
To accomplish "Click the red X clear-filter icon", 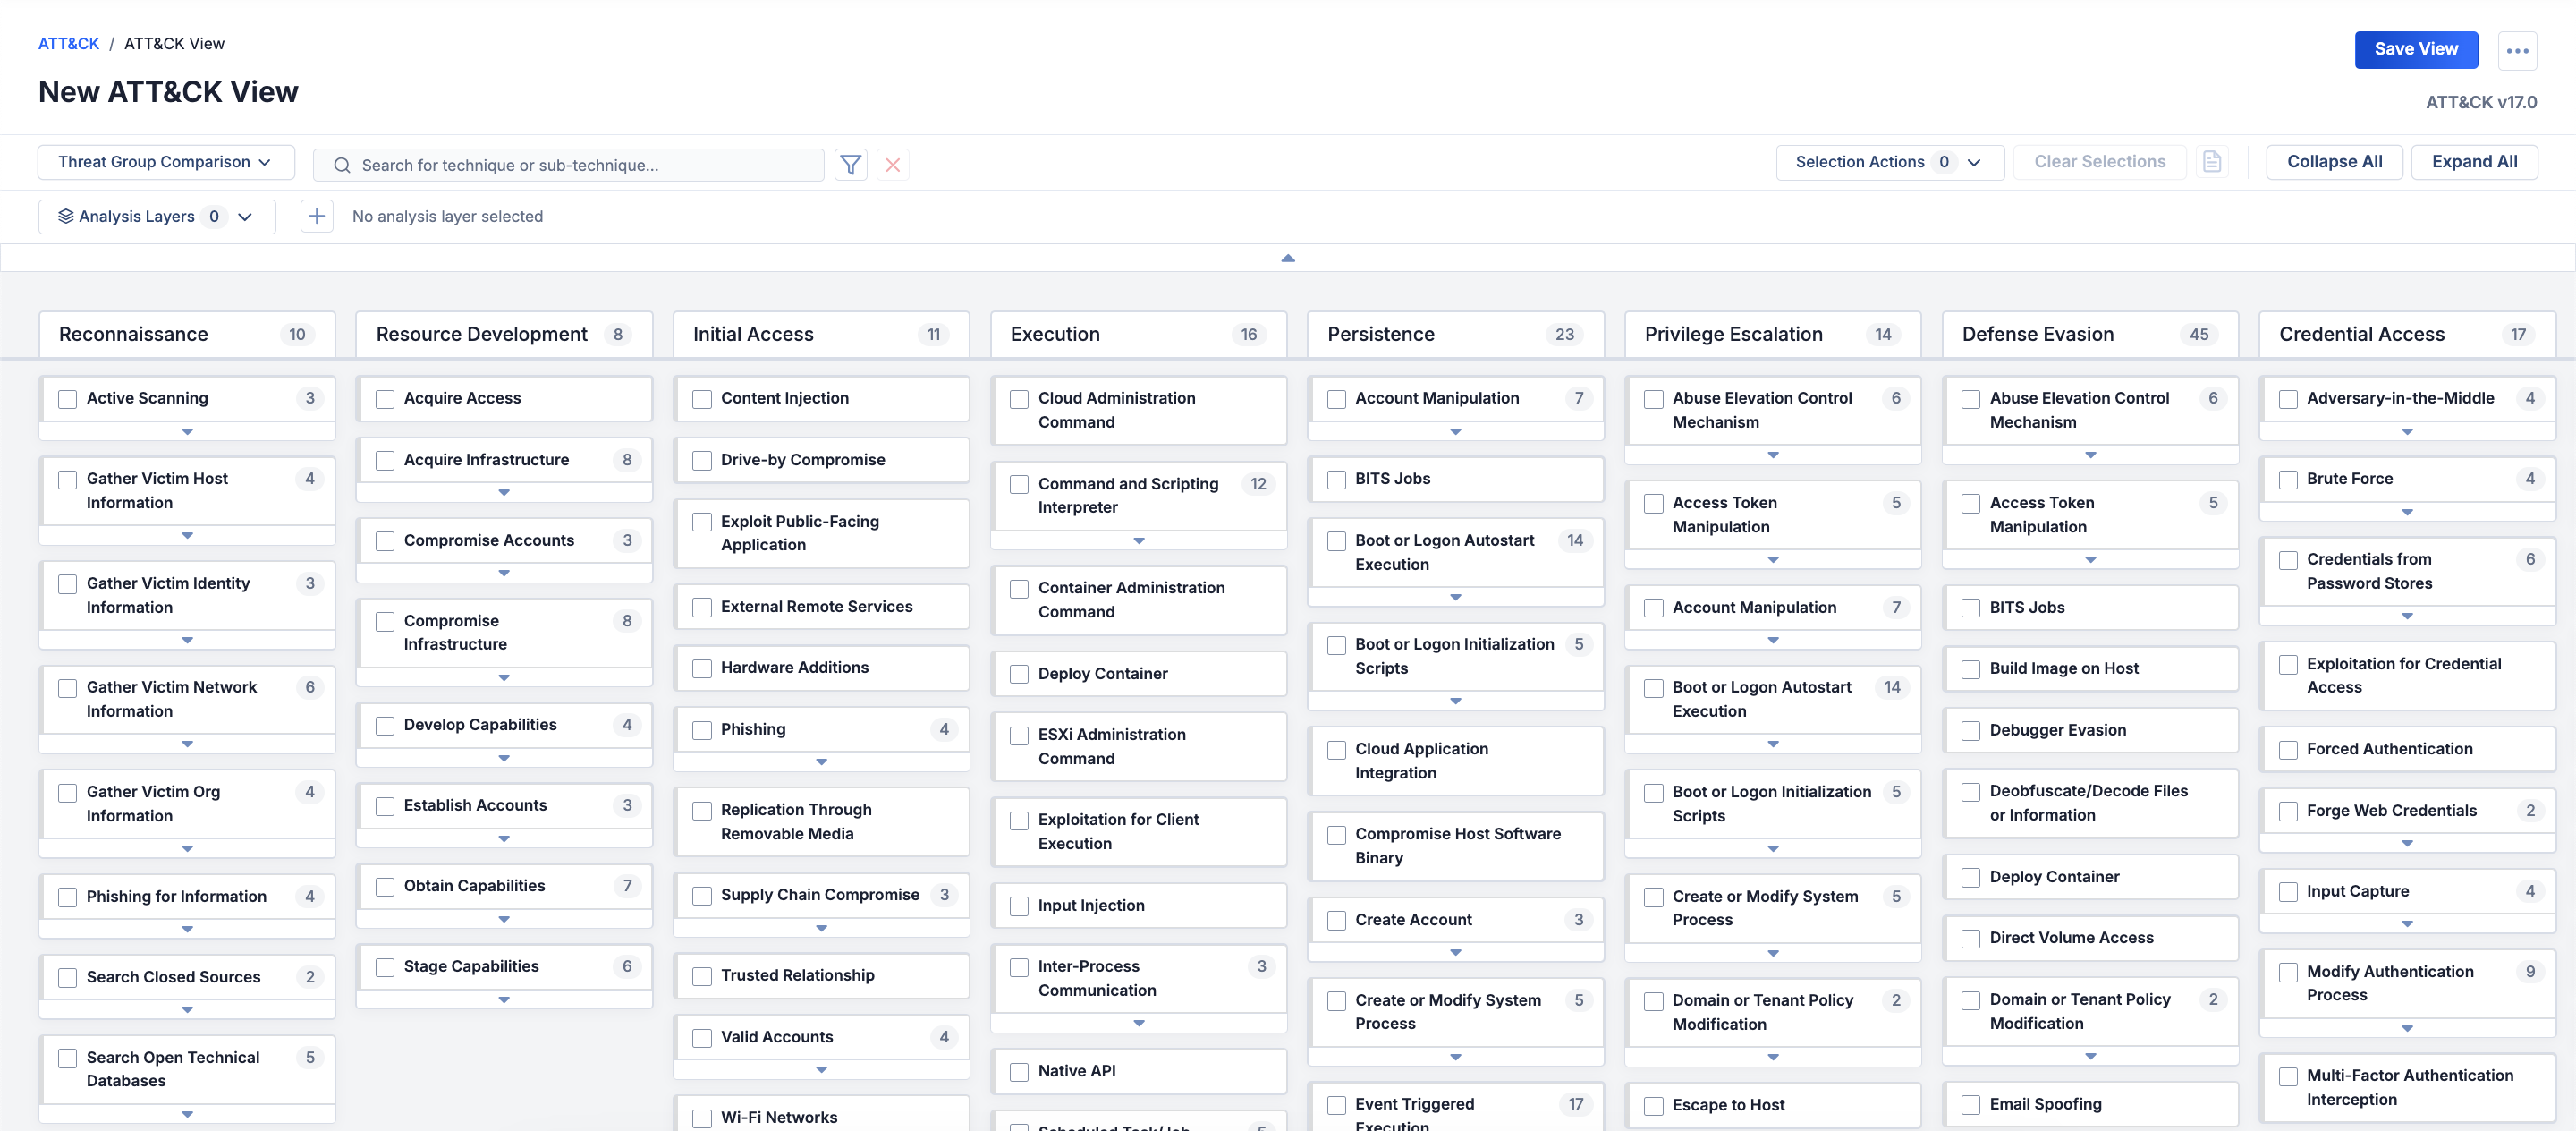I will [892, 165].
